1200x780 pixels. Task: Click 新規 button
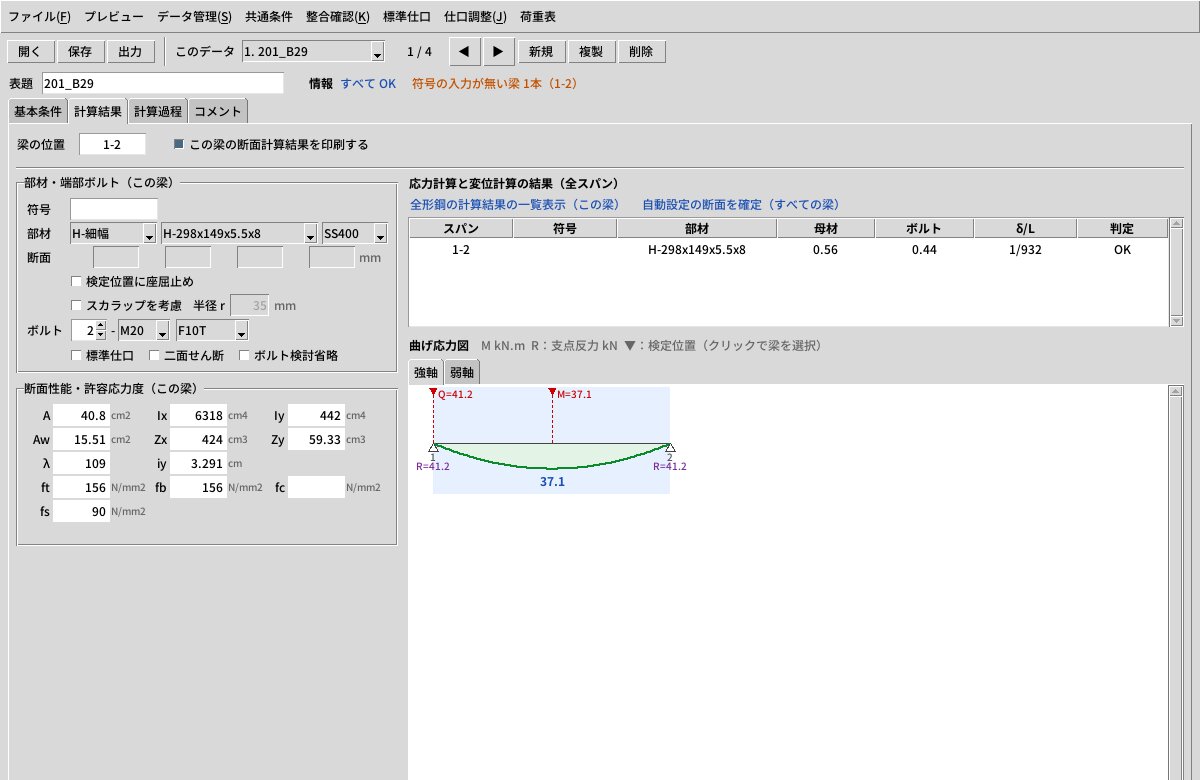tap(542, 52)
